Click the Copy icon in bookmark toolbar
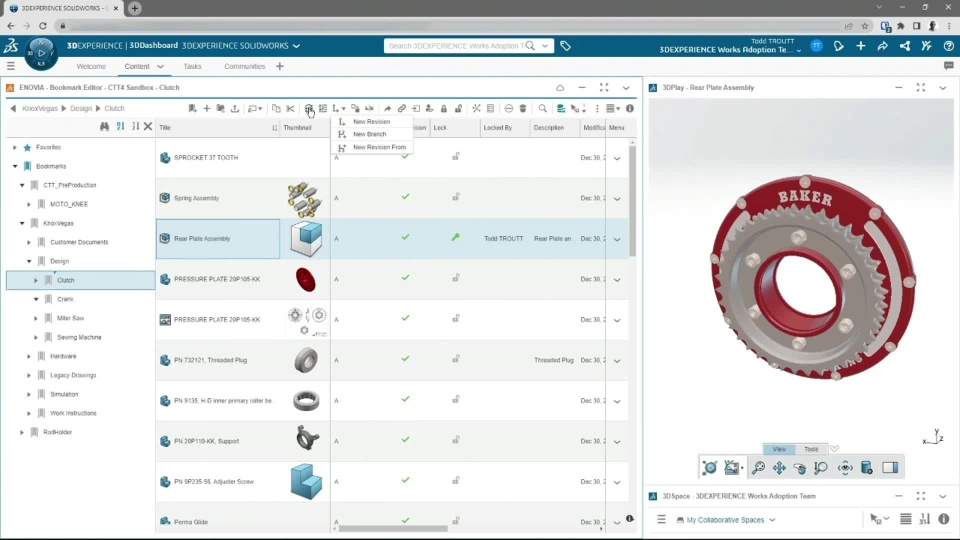 [276, 108]
